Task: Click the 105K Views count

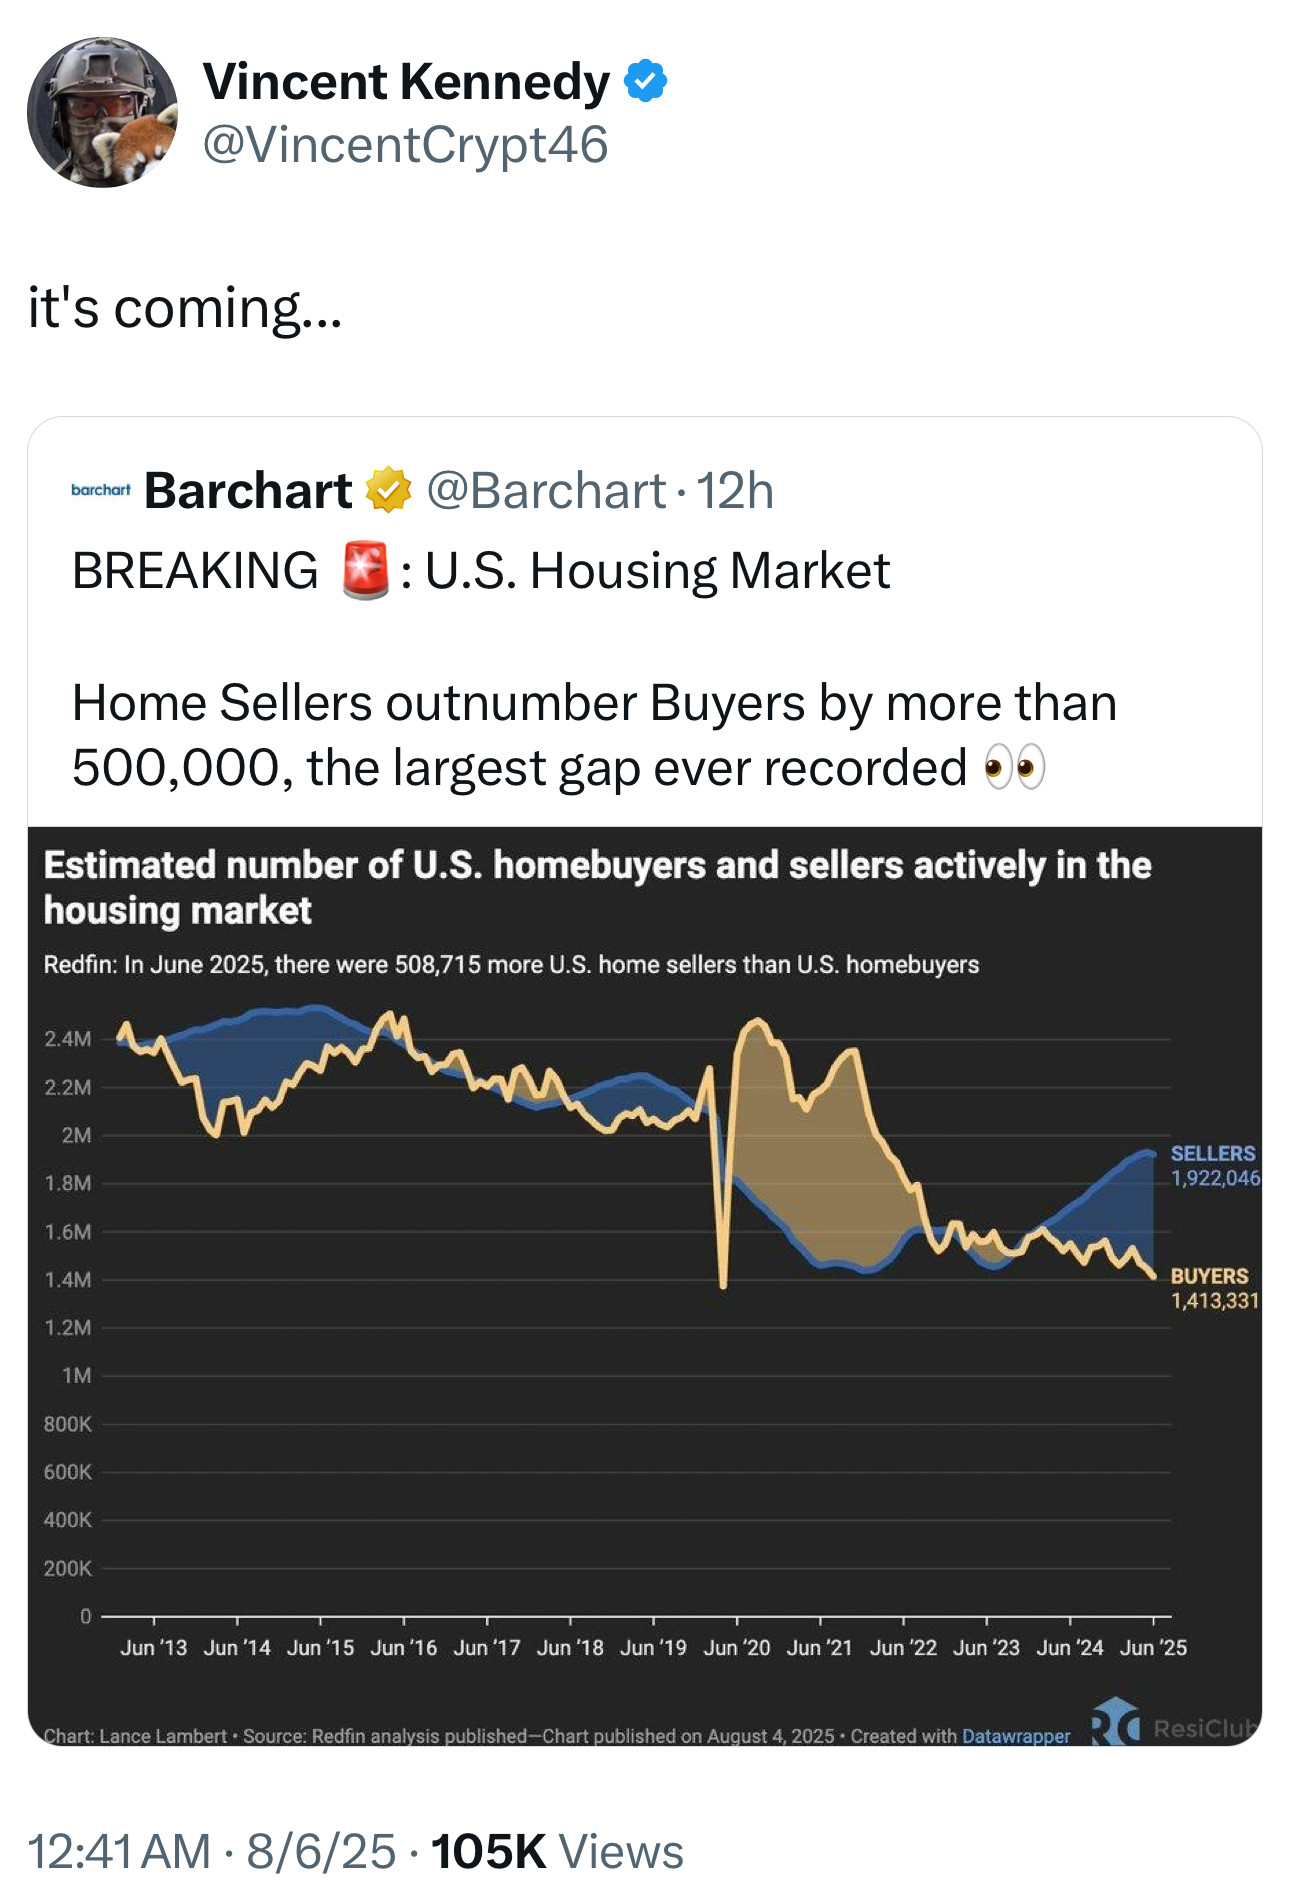Action: 557,1851
